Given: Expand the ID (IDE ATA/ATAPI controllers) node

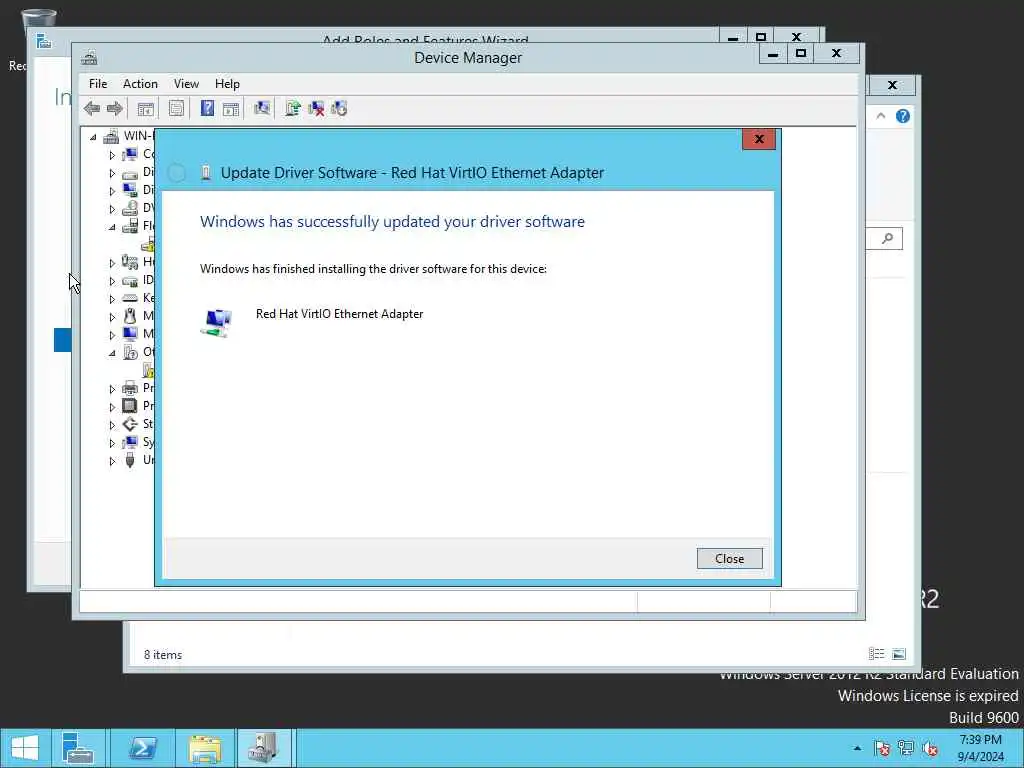Looking at the screenshot, I should pyautogui.click(x=112, y=281).
